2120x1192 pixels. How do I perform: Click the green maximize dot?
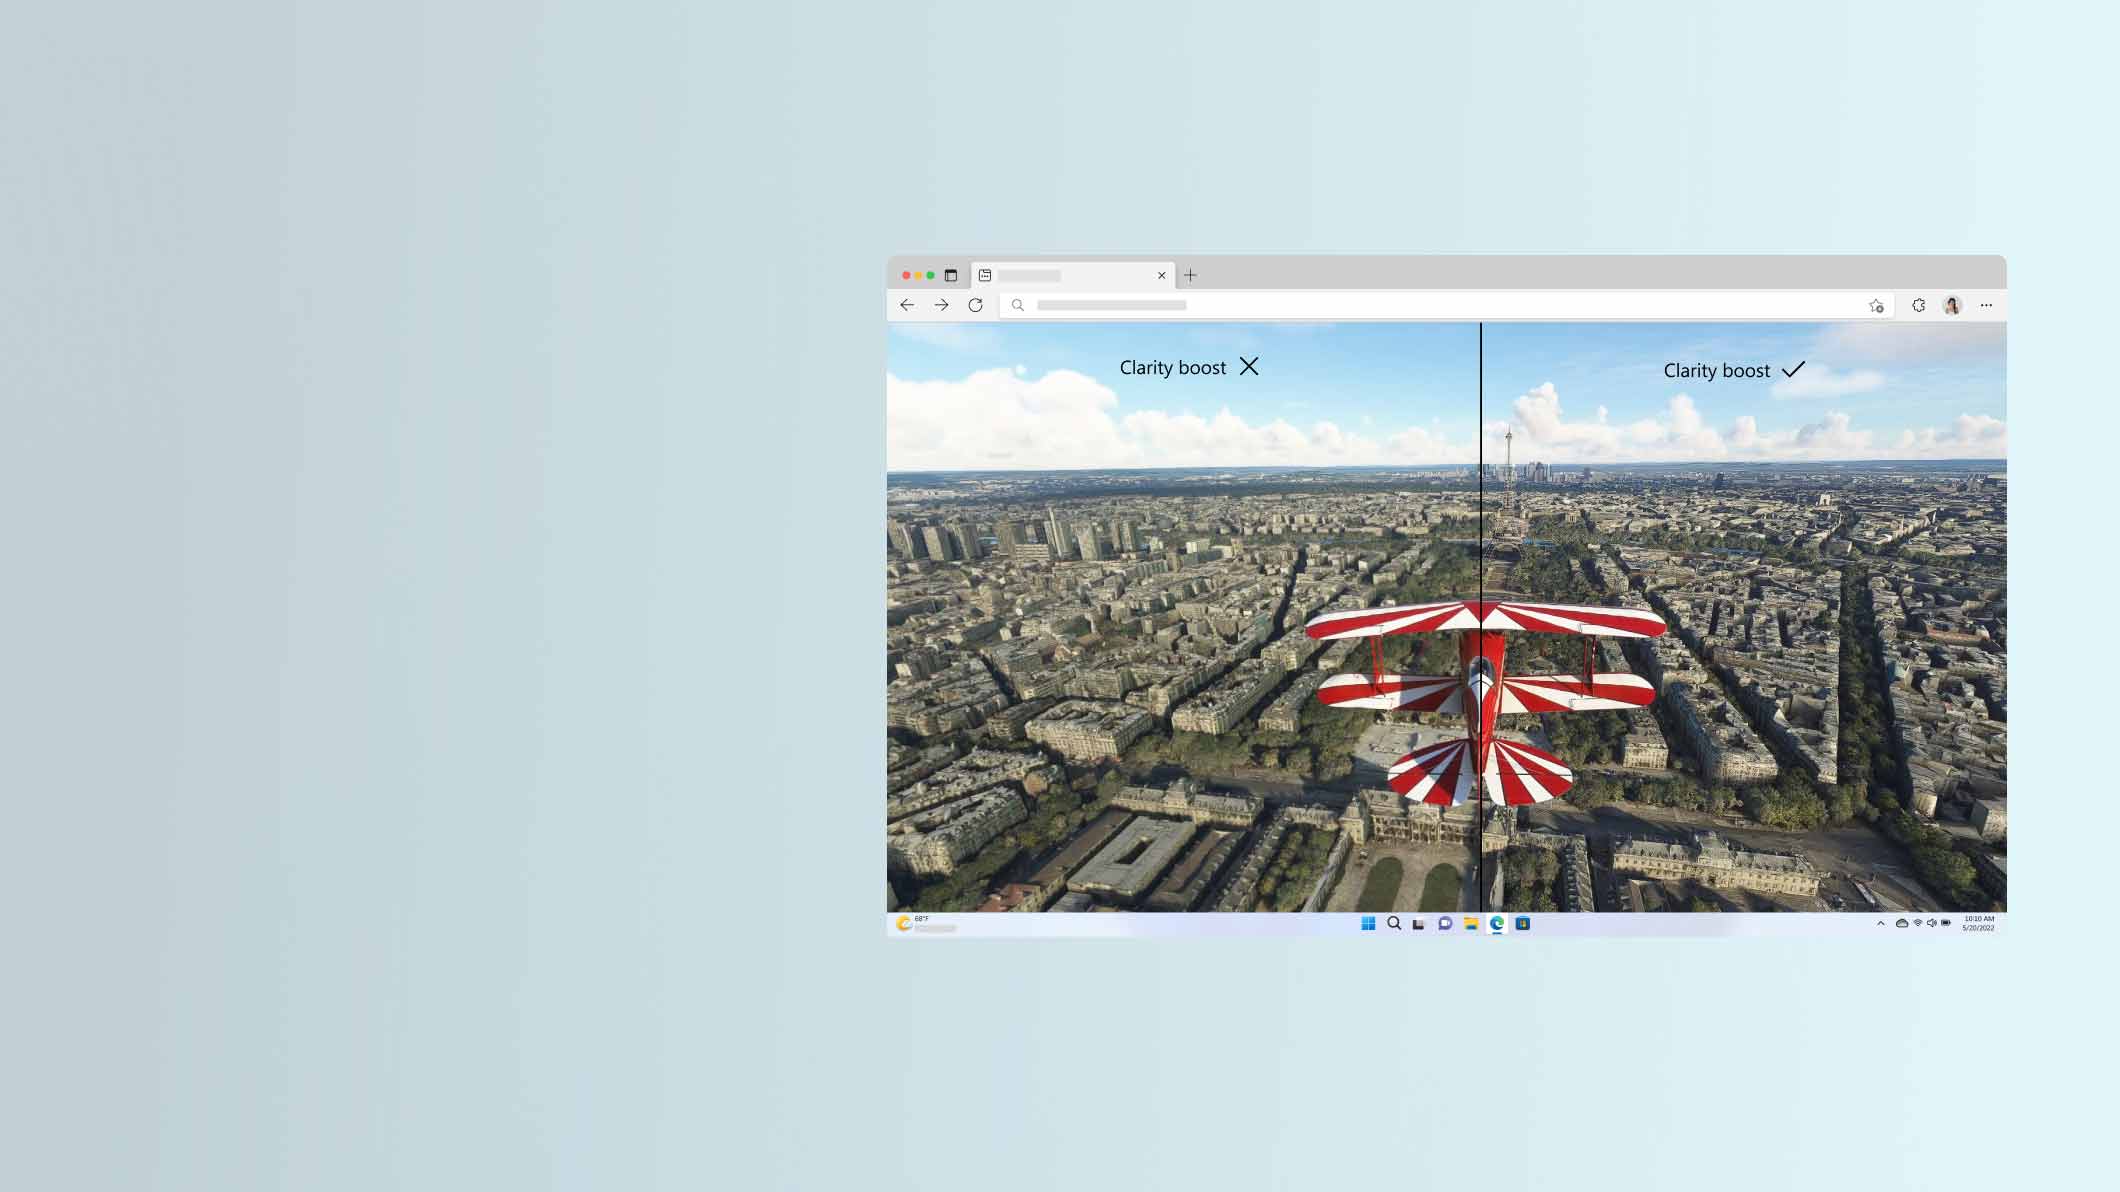point(930,275)
